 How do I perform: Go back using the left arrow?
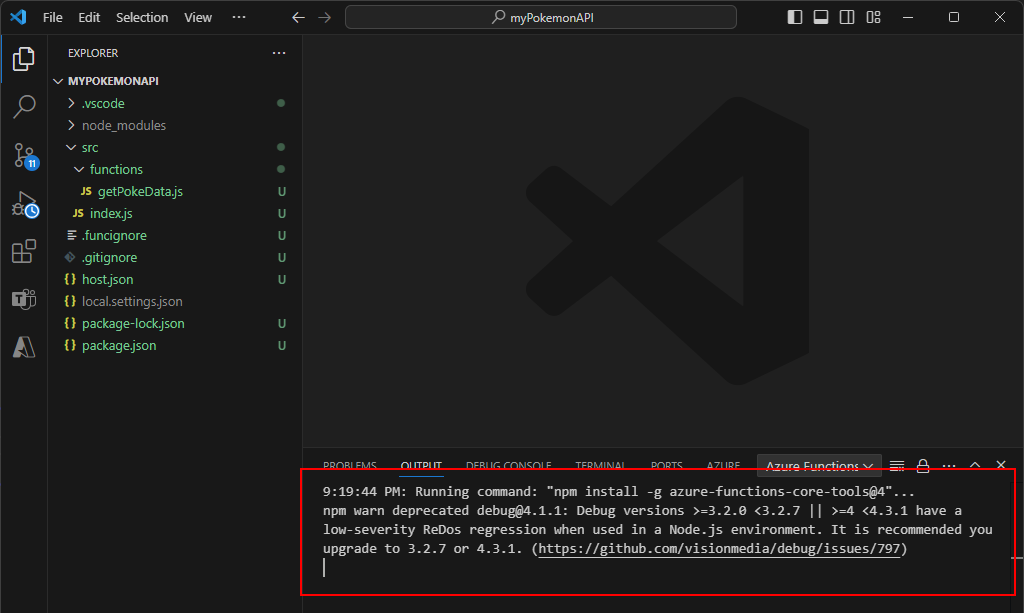coord(298,18)
